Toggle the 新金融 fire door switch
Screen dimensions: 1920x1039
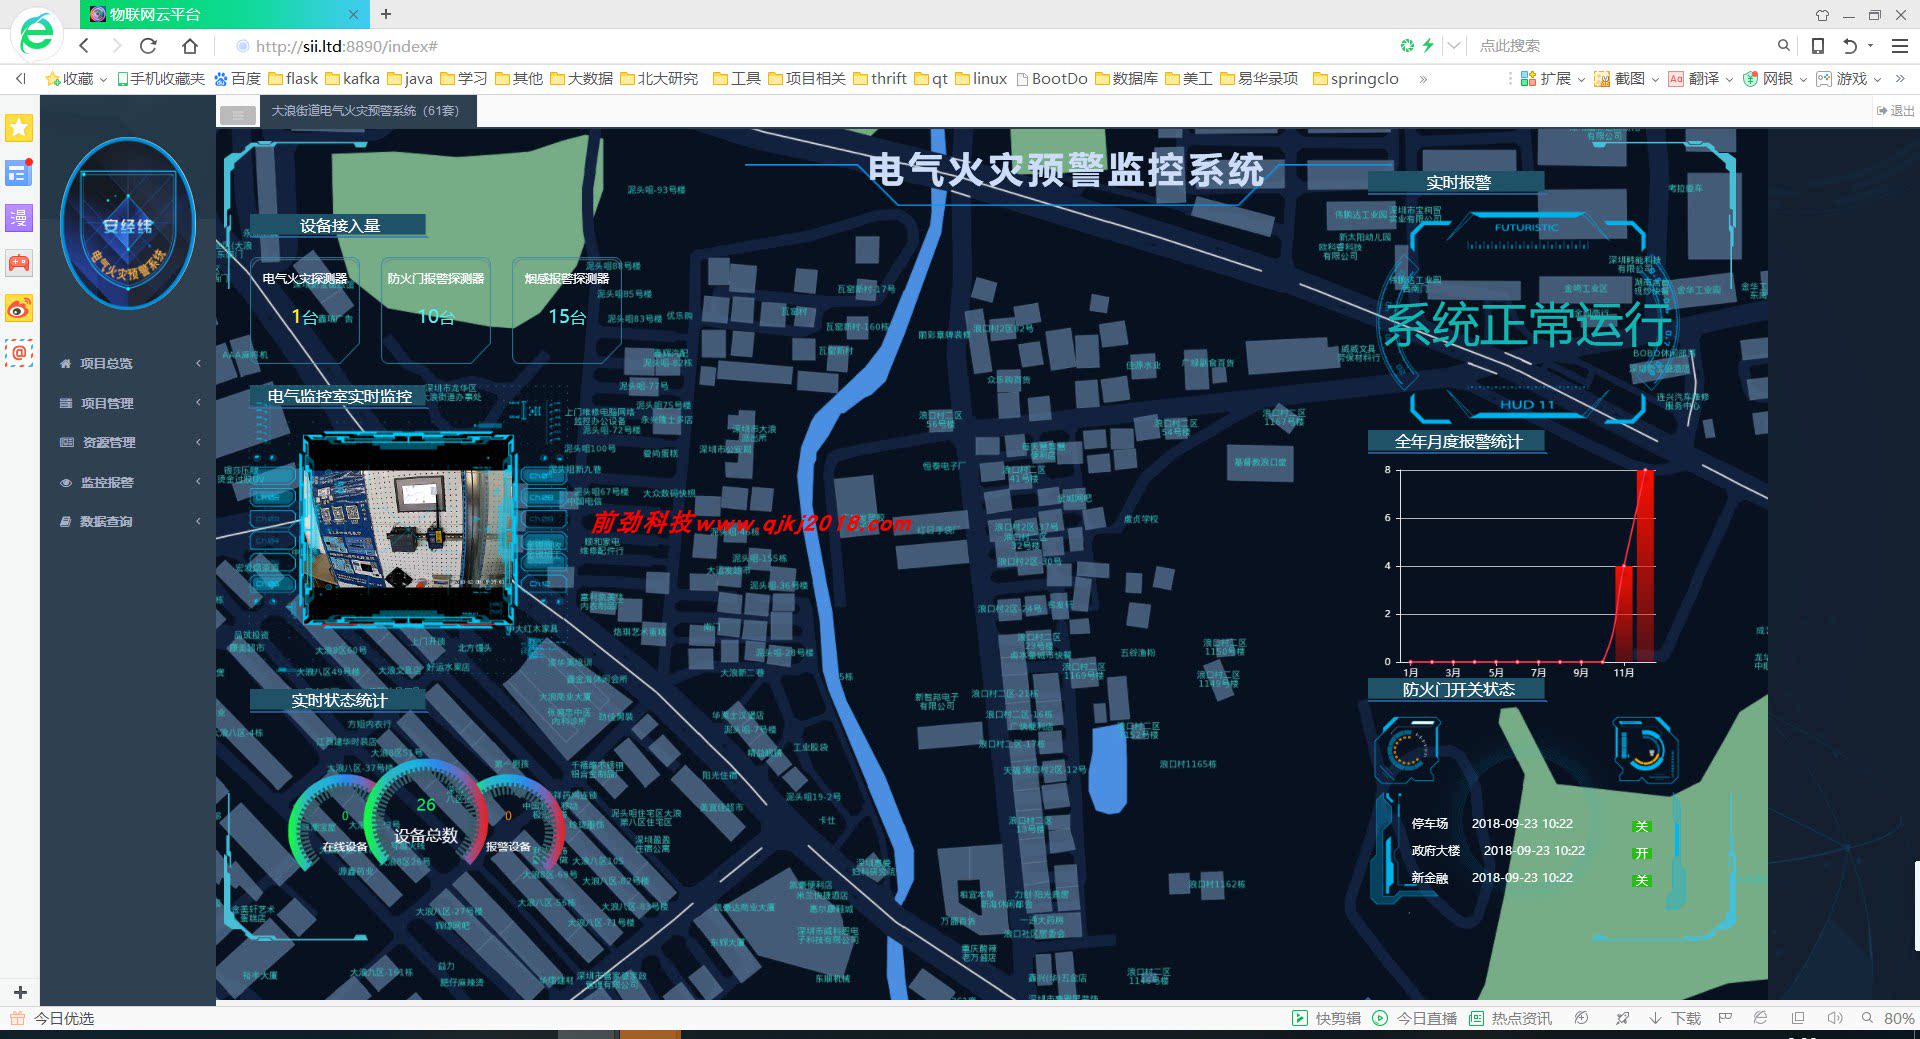[1641, 880]
